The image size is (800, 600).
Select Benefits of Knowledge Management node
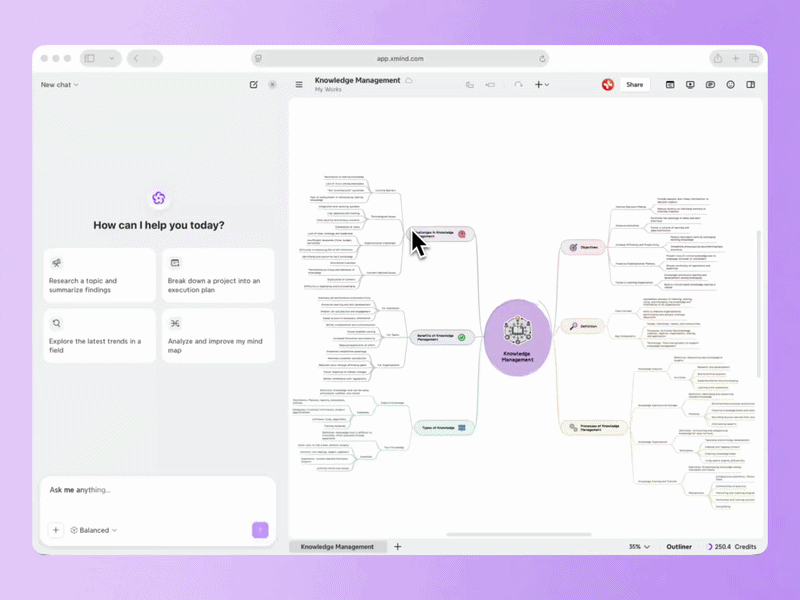(x=442, y=337)
